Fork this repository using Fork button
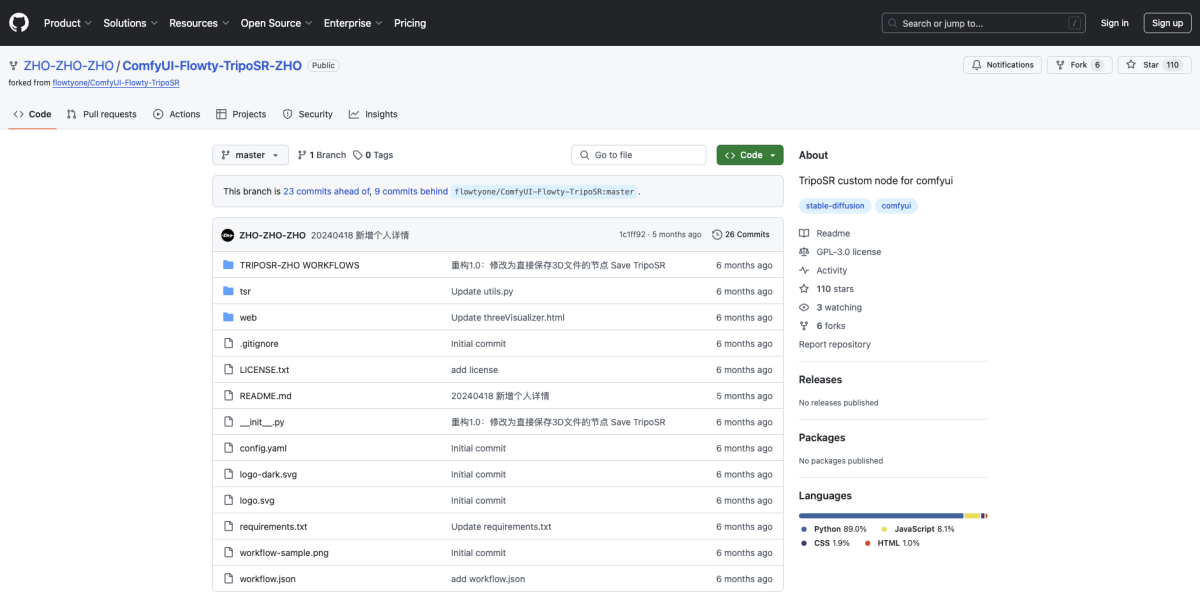Screen dimensions: 1200x600 1070,65
